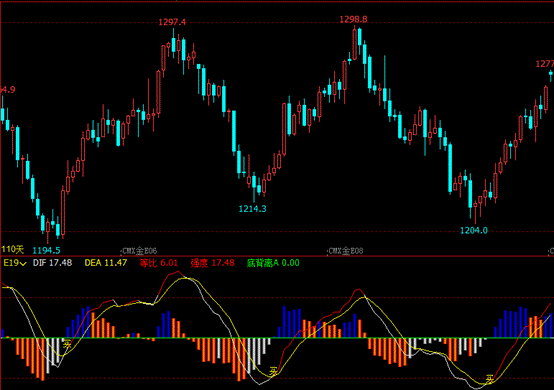The width and height of the screenshot is (554, 390).
Task: Click the green 底背离A 0.00 label
Action: pos(273,263)
